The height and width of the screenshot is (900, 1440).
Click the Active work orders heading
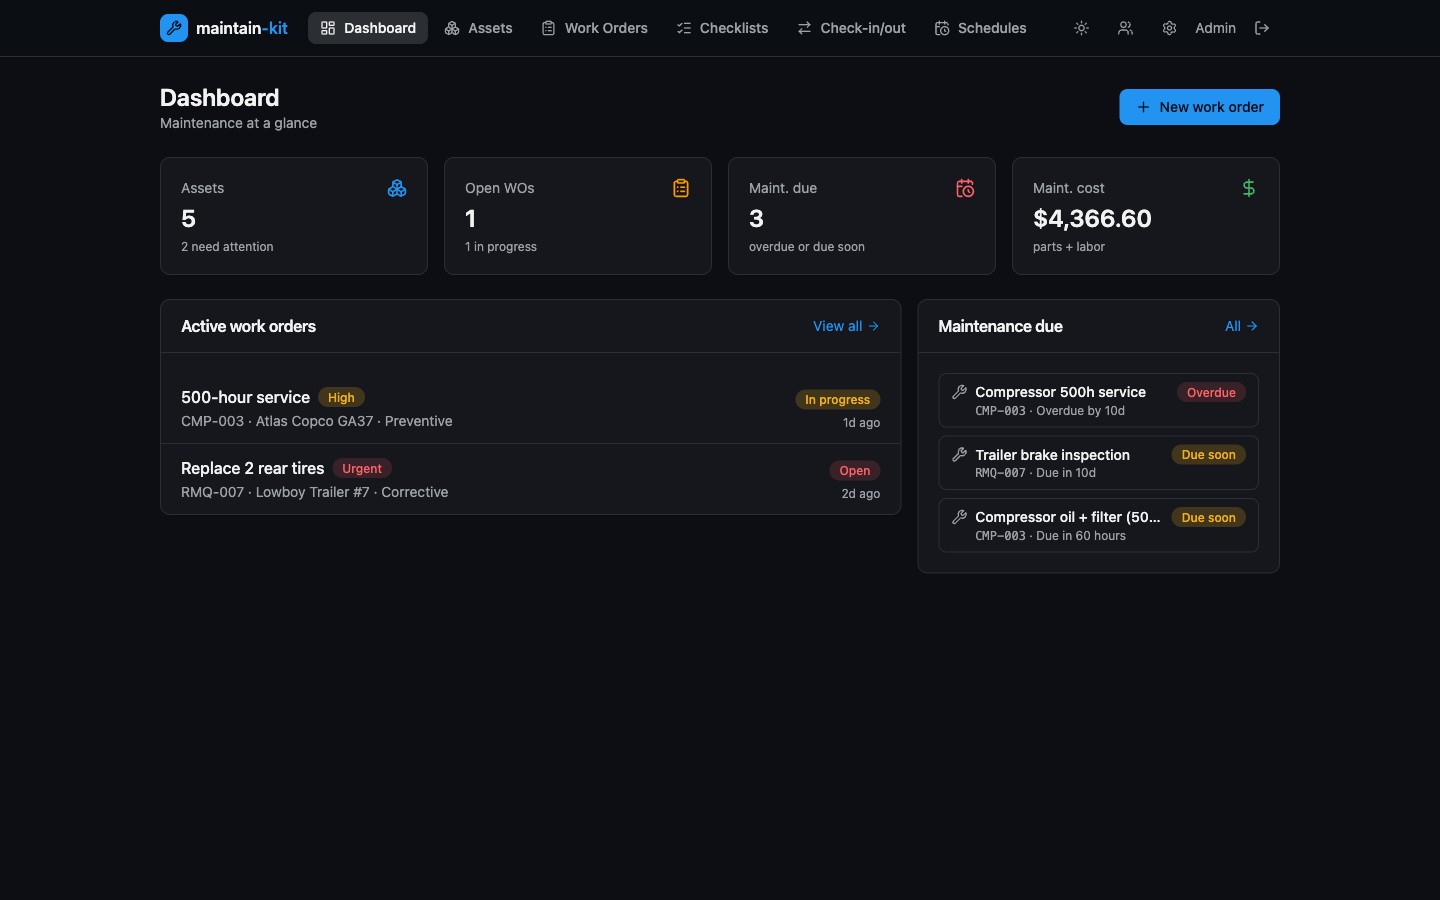click(248, 326)
